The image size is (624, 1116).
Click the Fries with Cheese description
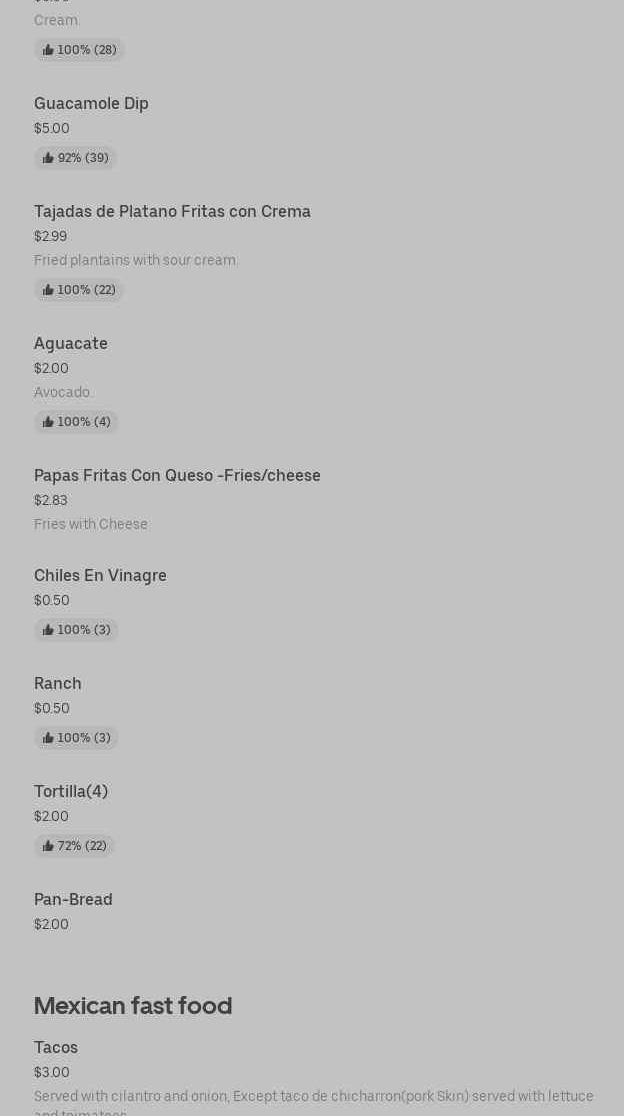(x=91, y=524)
